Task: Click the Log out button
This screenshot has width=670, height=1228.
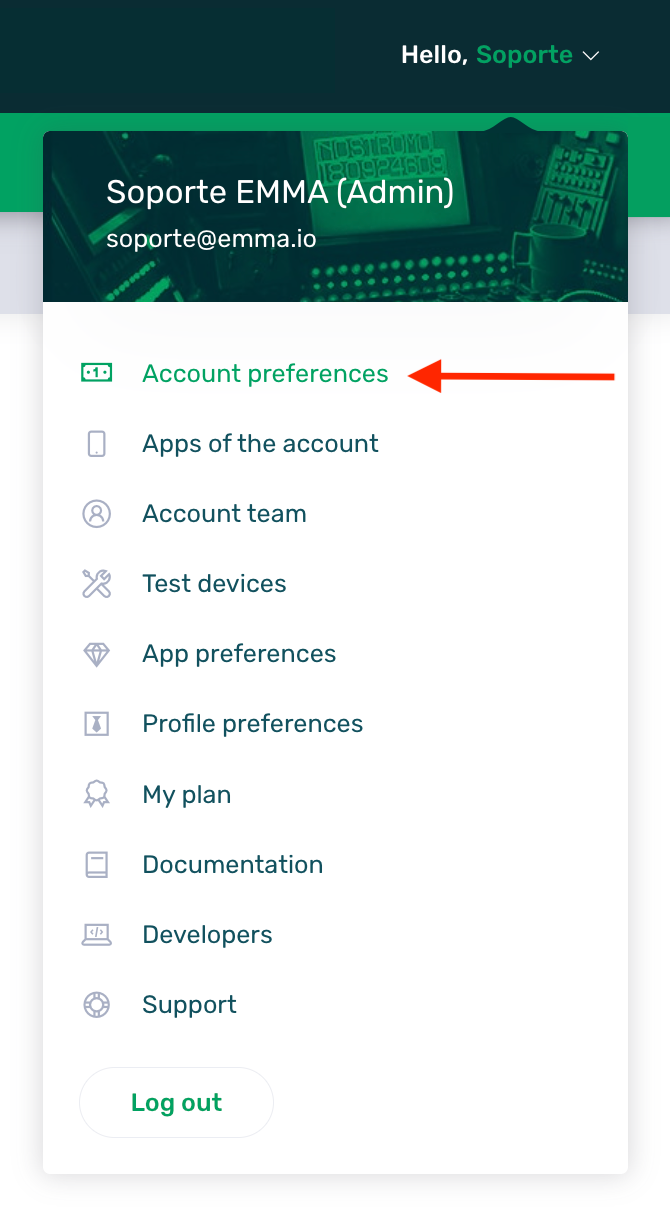Action: pyautogui.click(x=176, y=1102)
